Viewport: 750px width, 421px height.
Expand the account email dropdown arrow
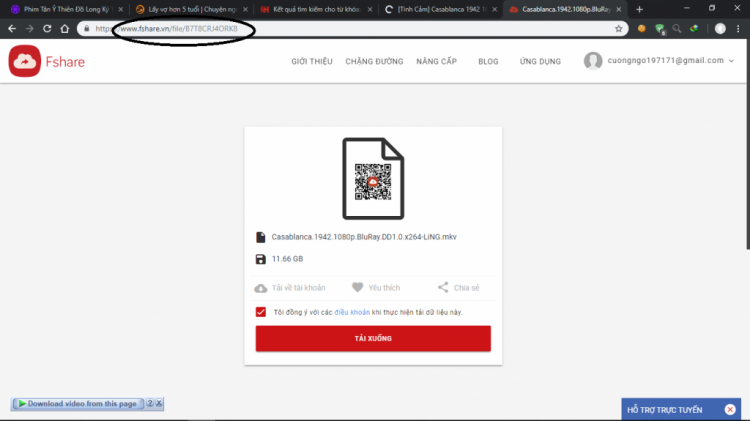tap(731, 61)
